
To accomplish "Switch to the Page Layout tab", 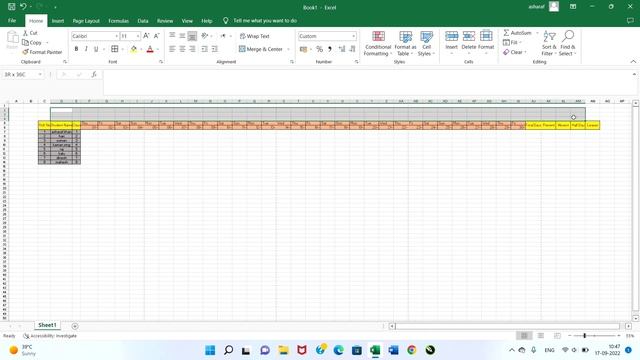I will tap(86, 21).
